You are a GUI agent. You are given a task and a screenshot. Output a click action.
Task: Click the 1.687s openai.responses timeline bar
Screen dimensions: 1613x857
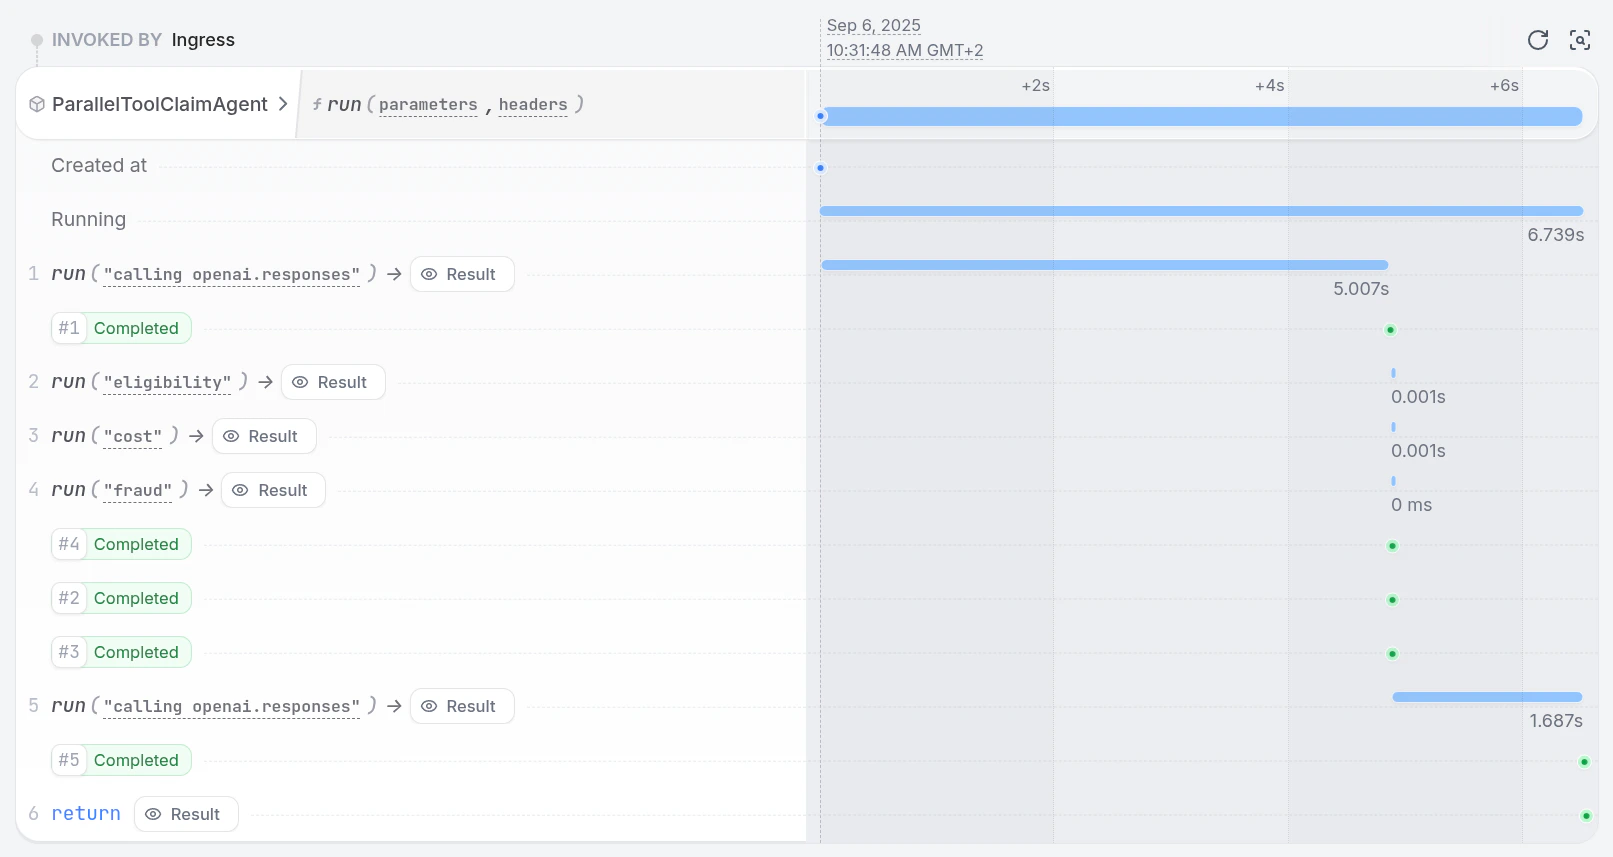click(1487, 697)
